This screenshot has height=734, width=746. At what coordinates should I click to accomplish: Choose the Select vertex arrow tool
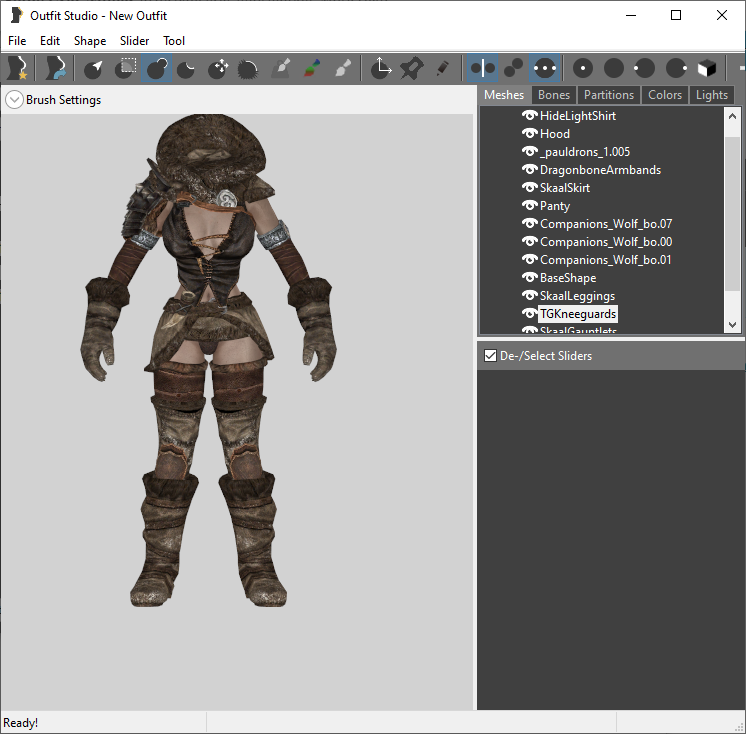point(94,69)
